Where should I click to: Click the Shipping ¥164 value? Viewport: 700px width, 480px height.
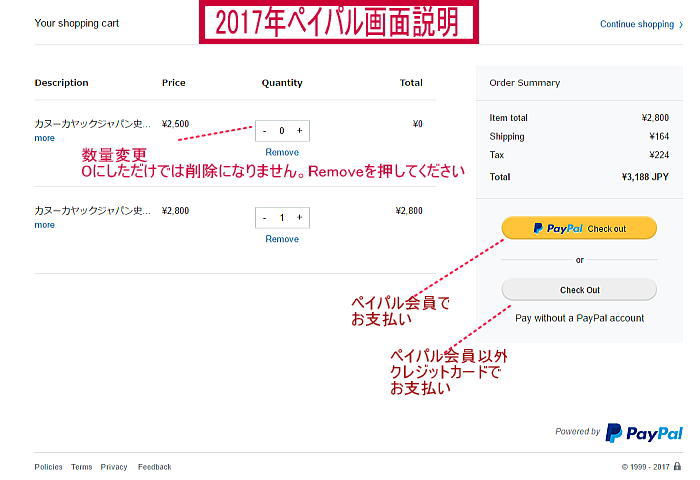pyautogui.click(x=659, y=136)
